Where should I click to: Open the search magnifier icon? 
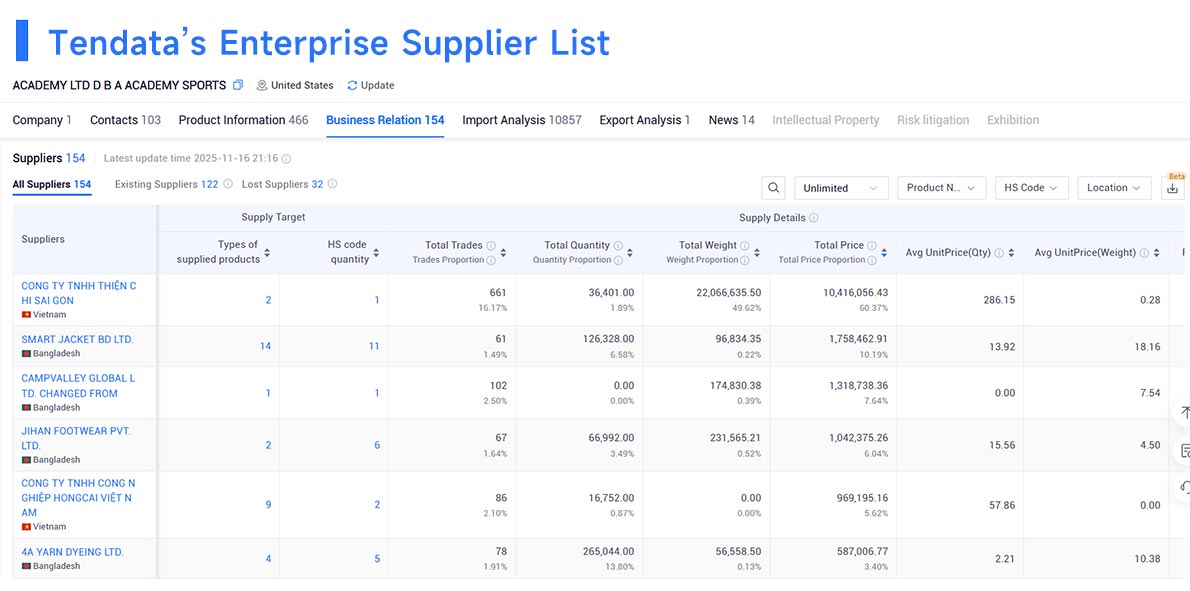pyautogui.click(x=773, y=188)
